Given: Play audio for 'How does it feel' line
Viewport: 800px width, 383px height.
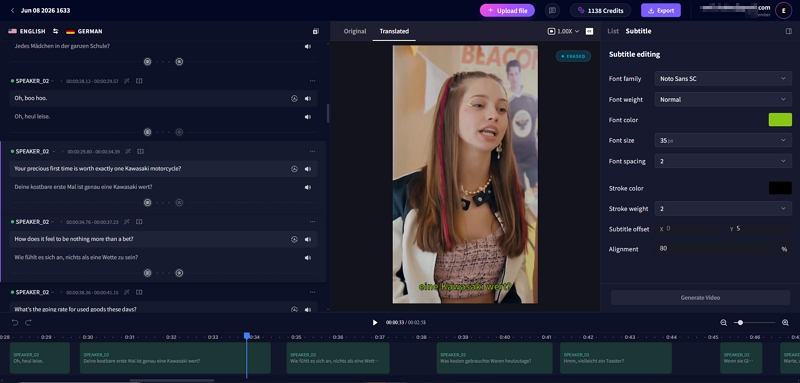Looking at the screenshot, I should 308,239.
